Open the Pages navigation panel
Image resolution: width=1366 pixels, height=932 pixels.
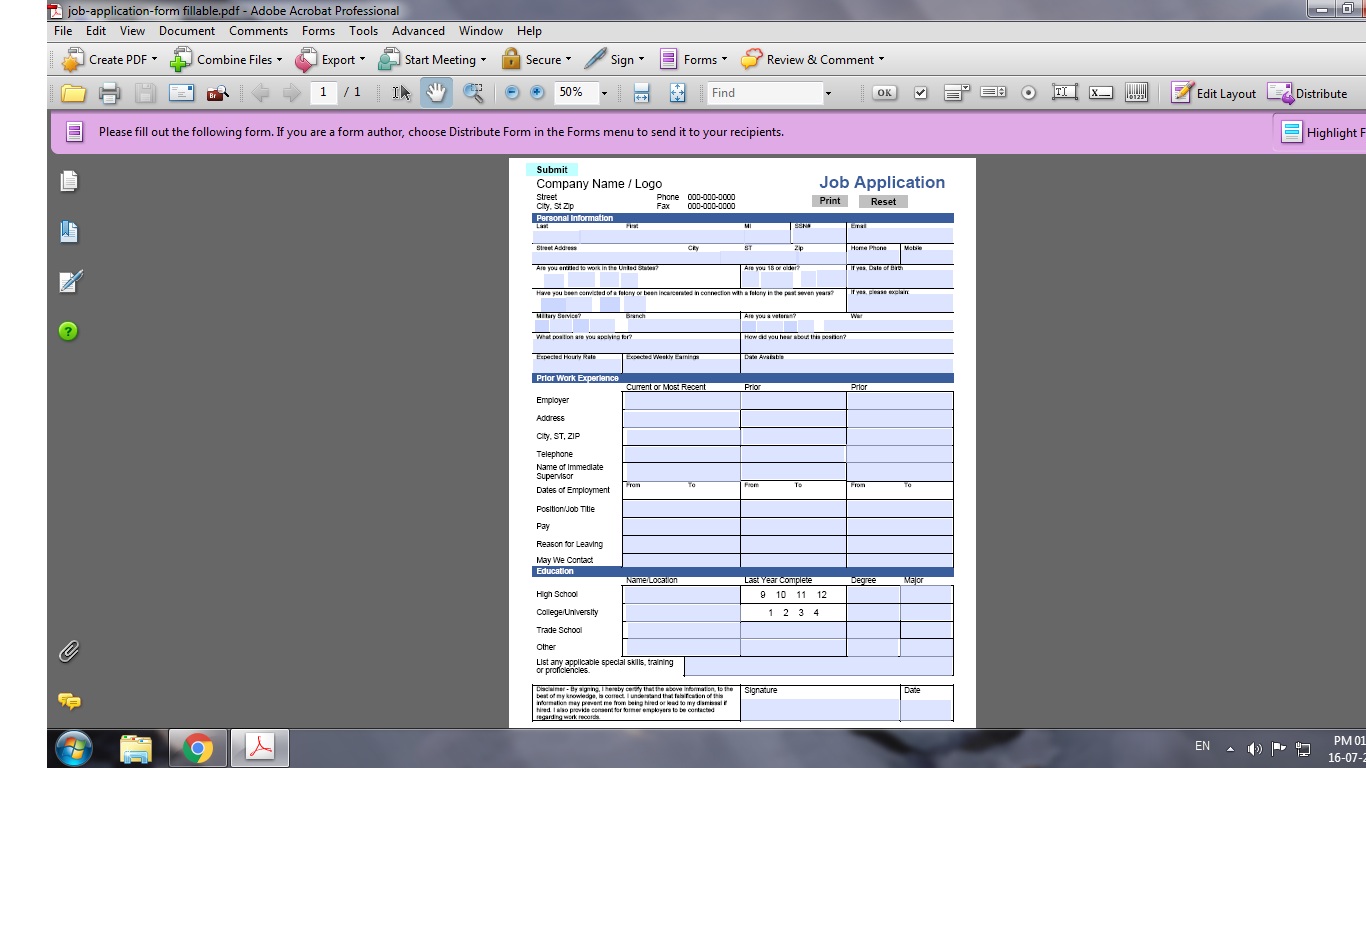69,181
